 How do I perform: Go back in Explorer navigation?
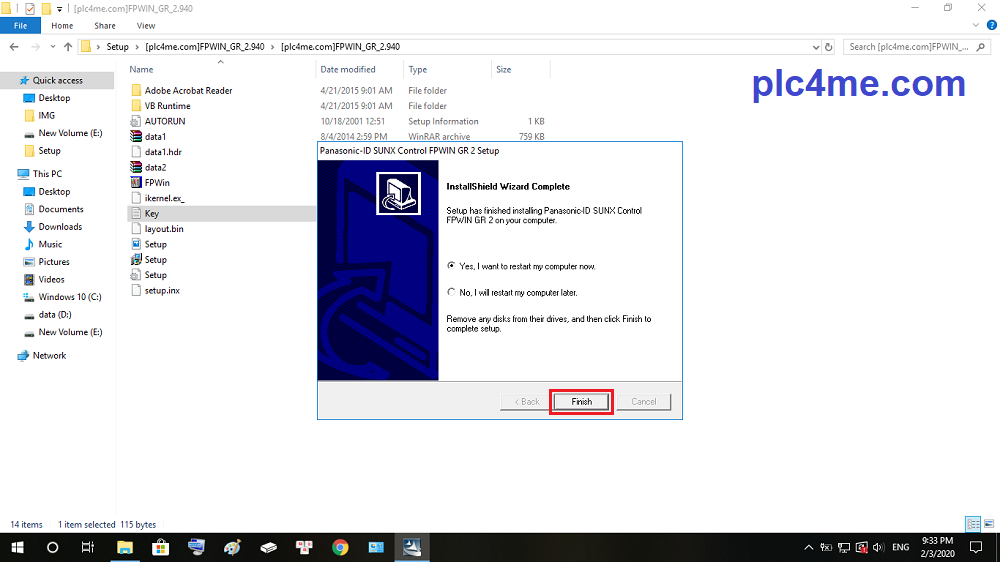14,47
